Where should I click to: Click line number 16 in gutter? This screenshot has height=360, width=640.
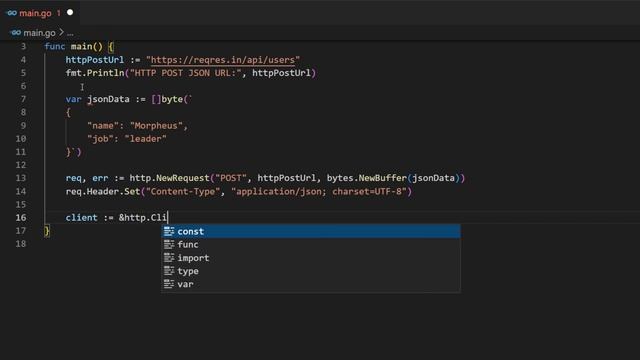(21, 218)
